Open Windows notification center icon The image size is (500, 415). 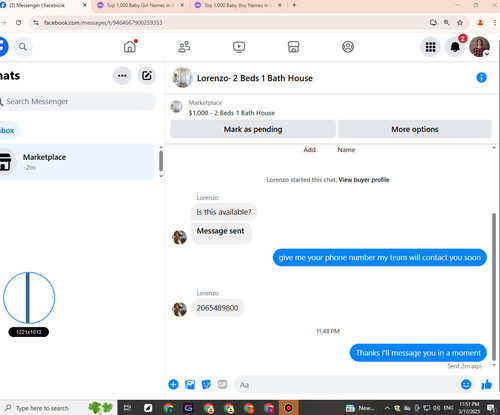pos(491,408)
